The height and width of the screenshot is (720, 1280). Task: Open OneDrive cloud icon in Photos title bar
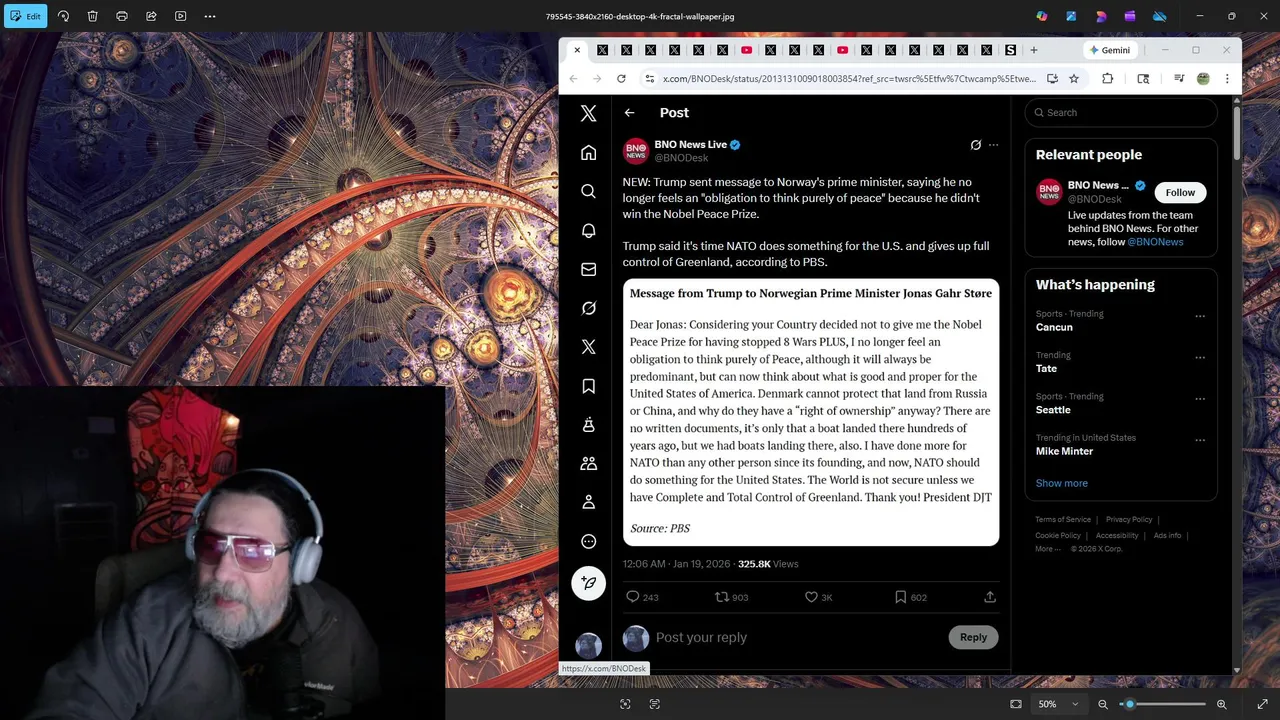coord(1160,16)
